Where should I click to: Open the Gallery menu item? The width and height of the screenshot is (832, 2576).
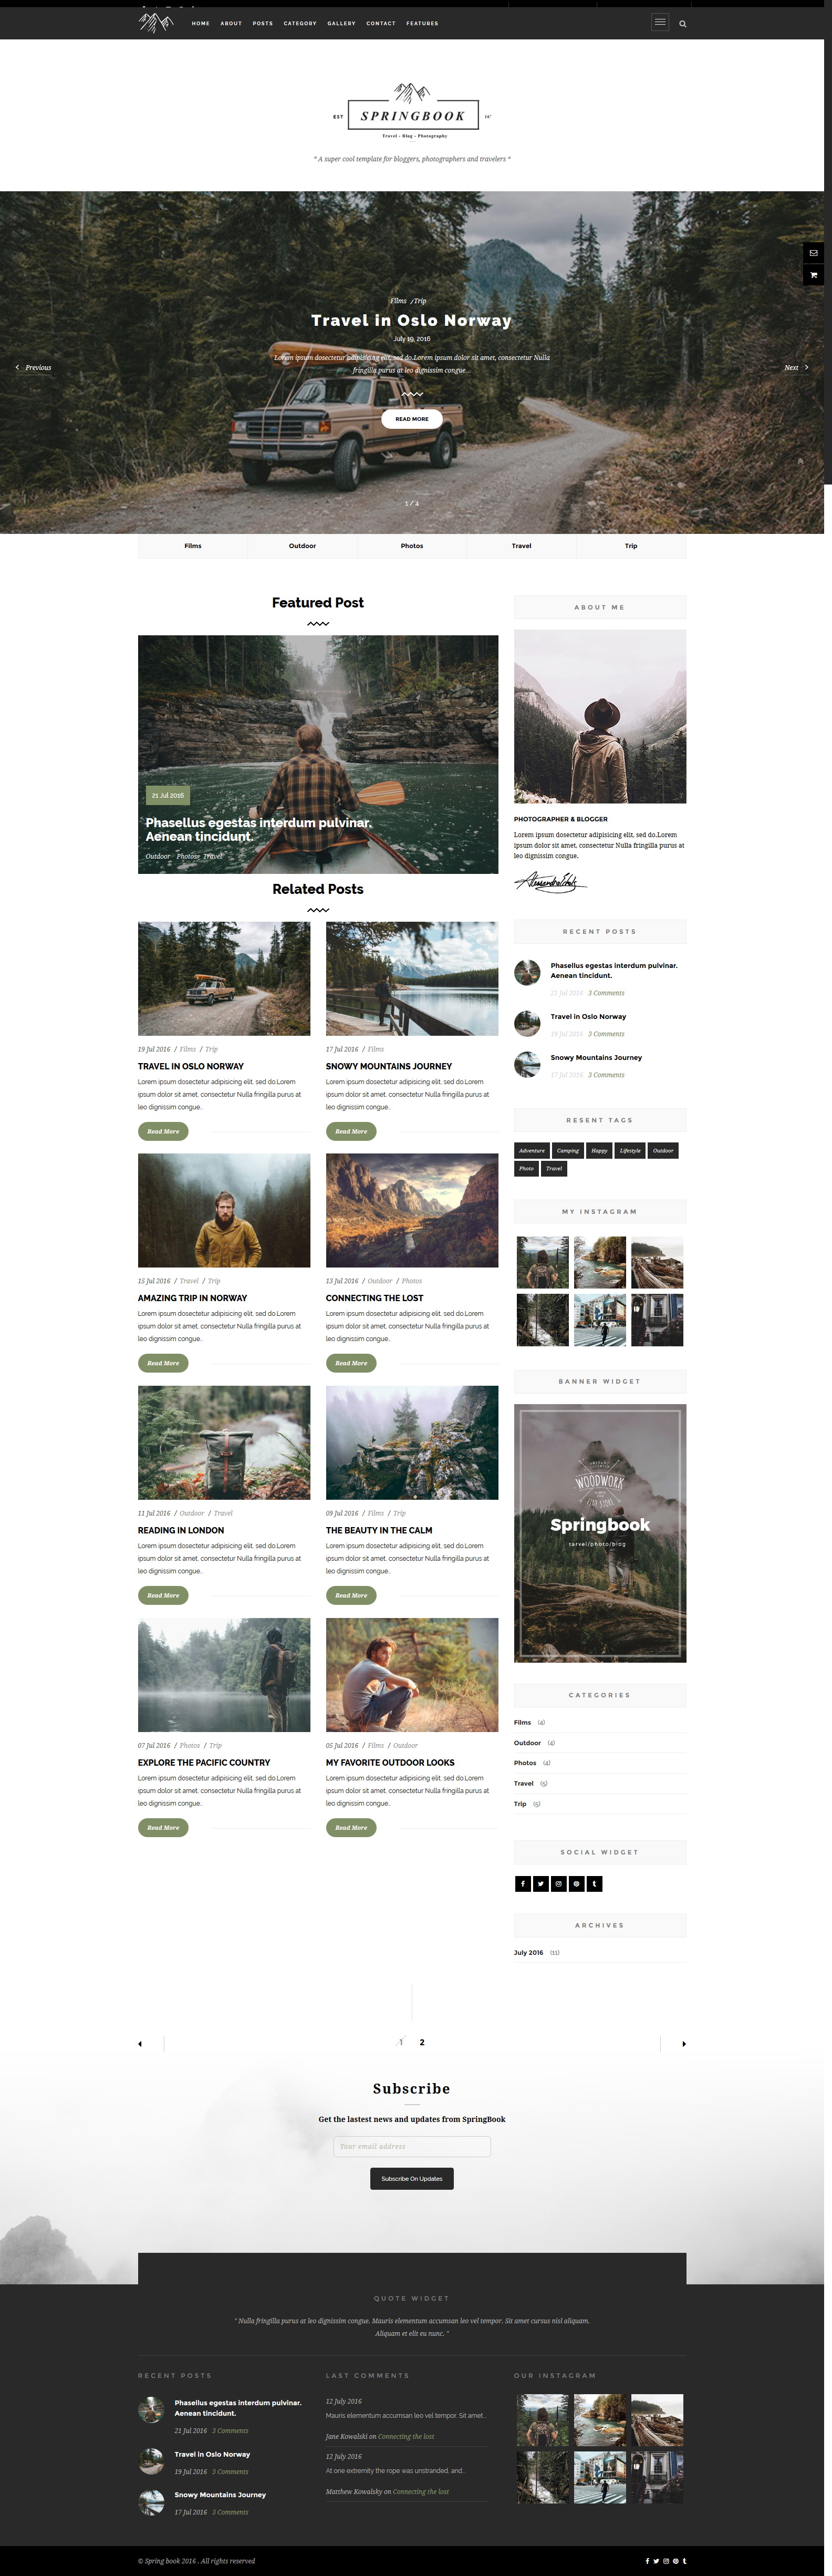pyautogui.click(x=341, y=23)
